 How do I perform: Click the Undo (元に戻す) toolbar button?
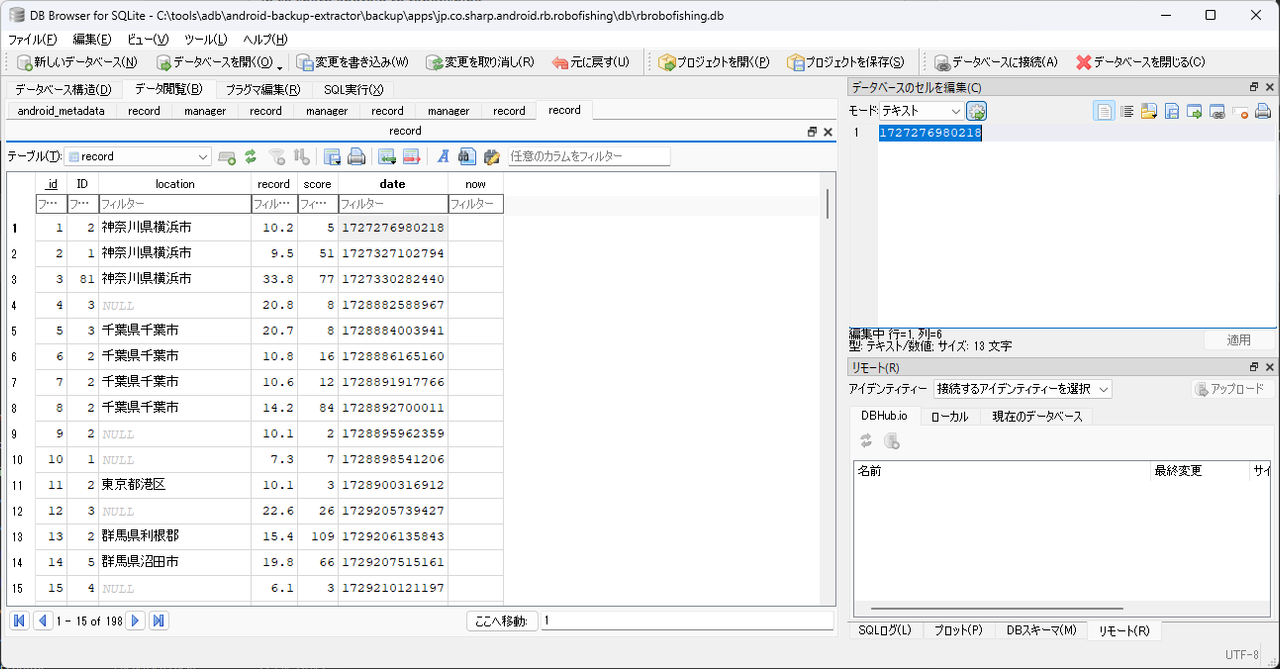pos(591,62)
